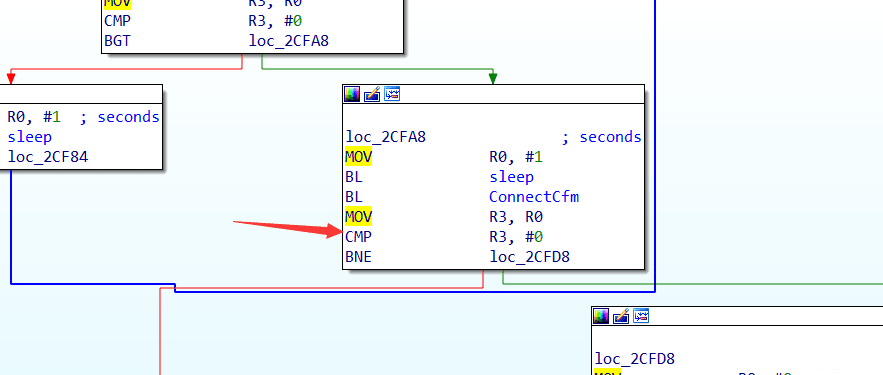Click BNE mnemonic in loc_2CFA8 block
This screenshot has height=375, width=883.
coord(358,257)
